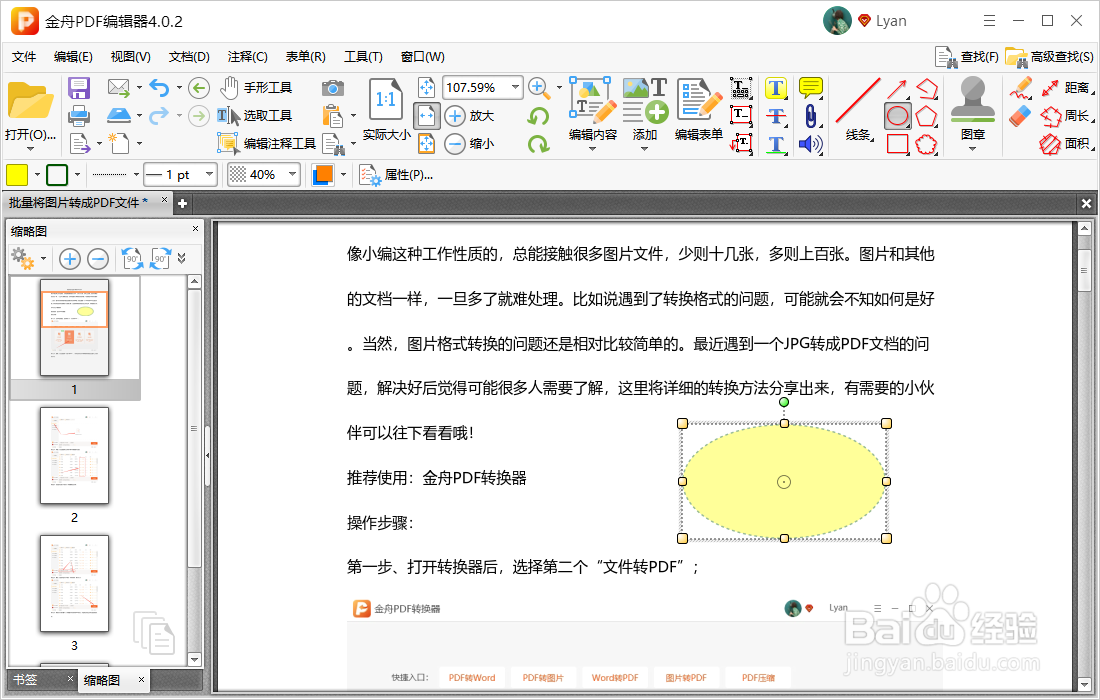
Task: Select the Distance (距离) measure tool
Action: 1067,88
